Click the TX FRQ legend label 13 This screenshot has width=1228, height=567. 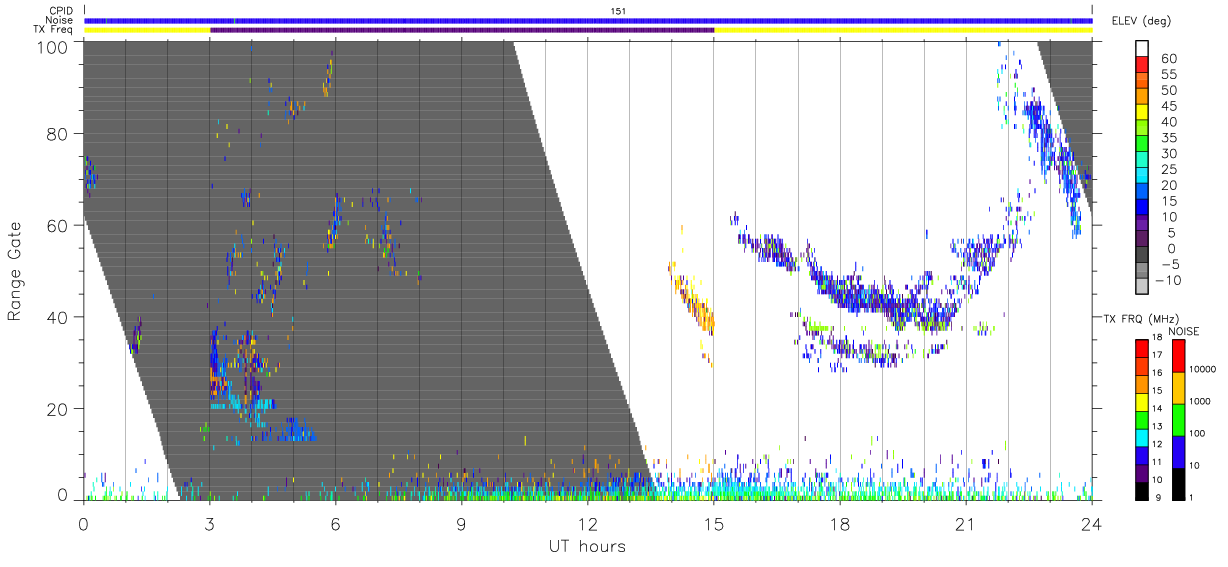[x=1157, y=427]
